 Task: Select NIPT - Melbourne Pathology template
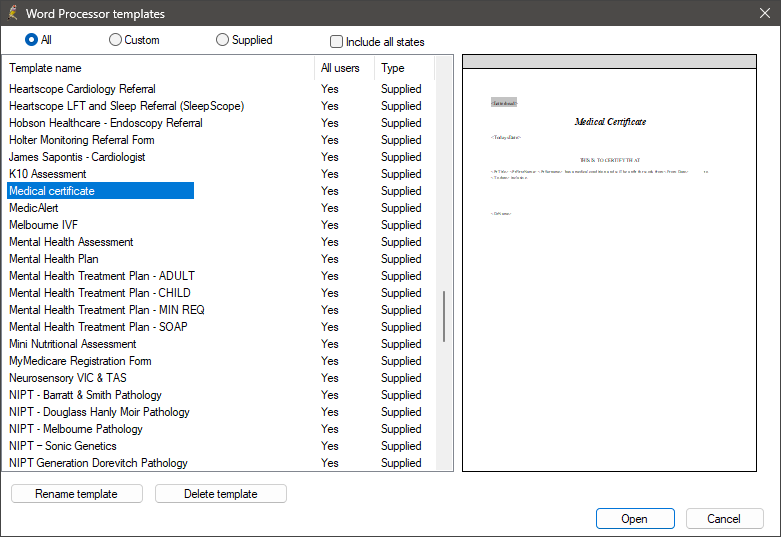(x=76, y=428)
